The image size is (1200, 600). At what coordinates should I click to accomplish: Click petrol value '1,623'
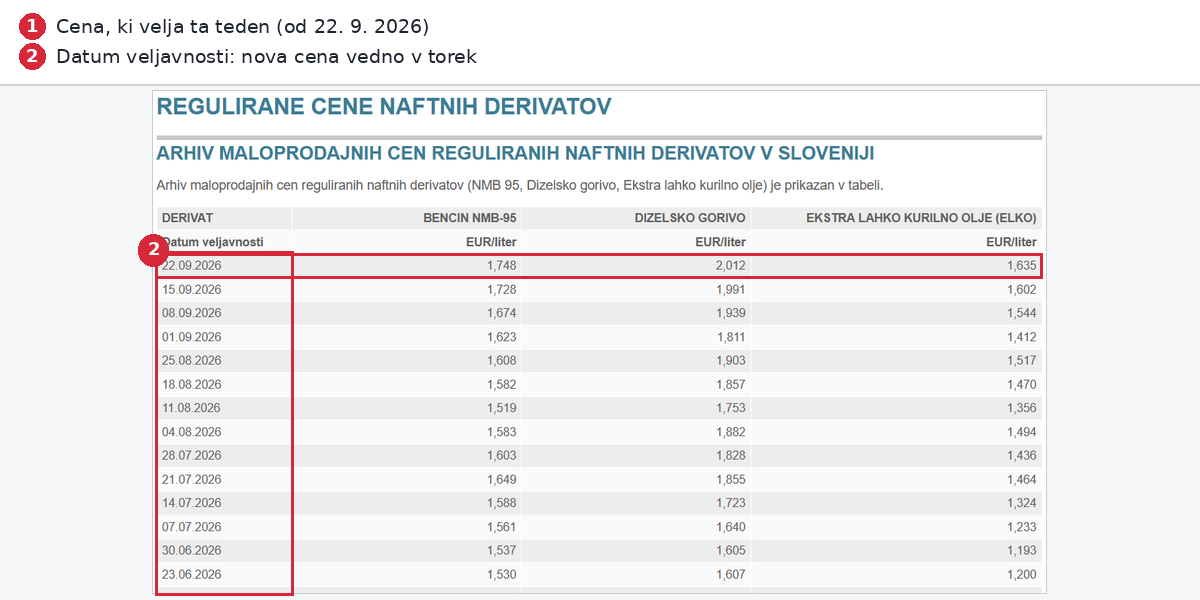click(501, 337)
